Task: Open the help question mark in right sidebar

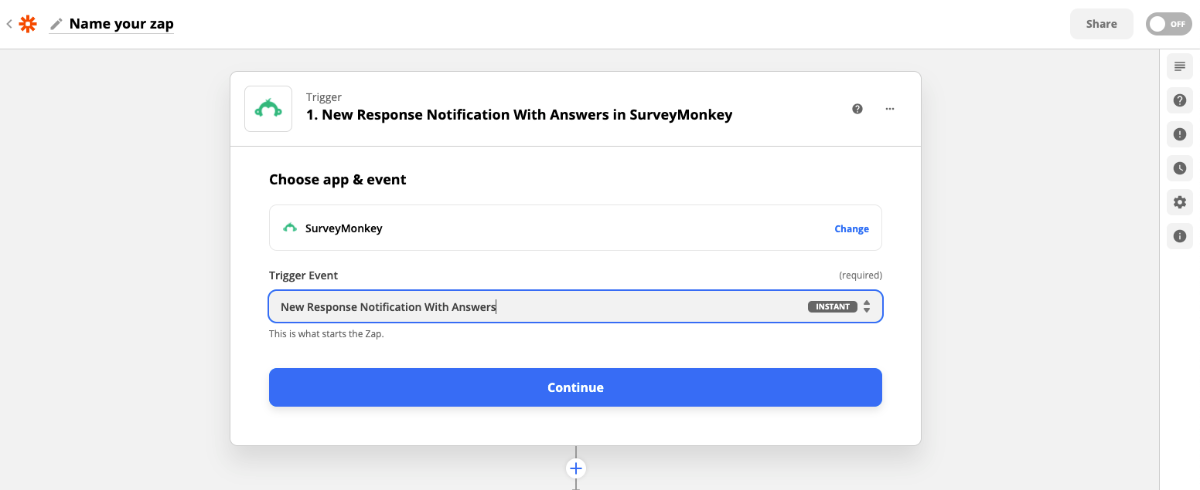Action: (1180, 100)
